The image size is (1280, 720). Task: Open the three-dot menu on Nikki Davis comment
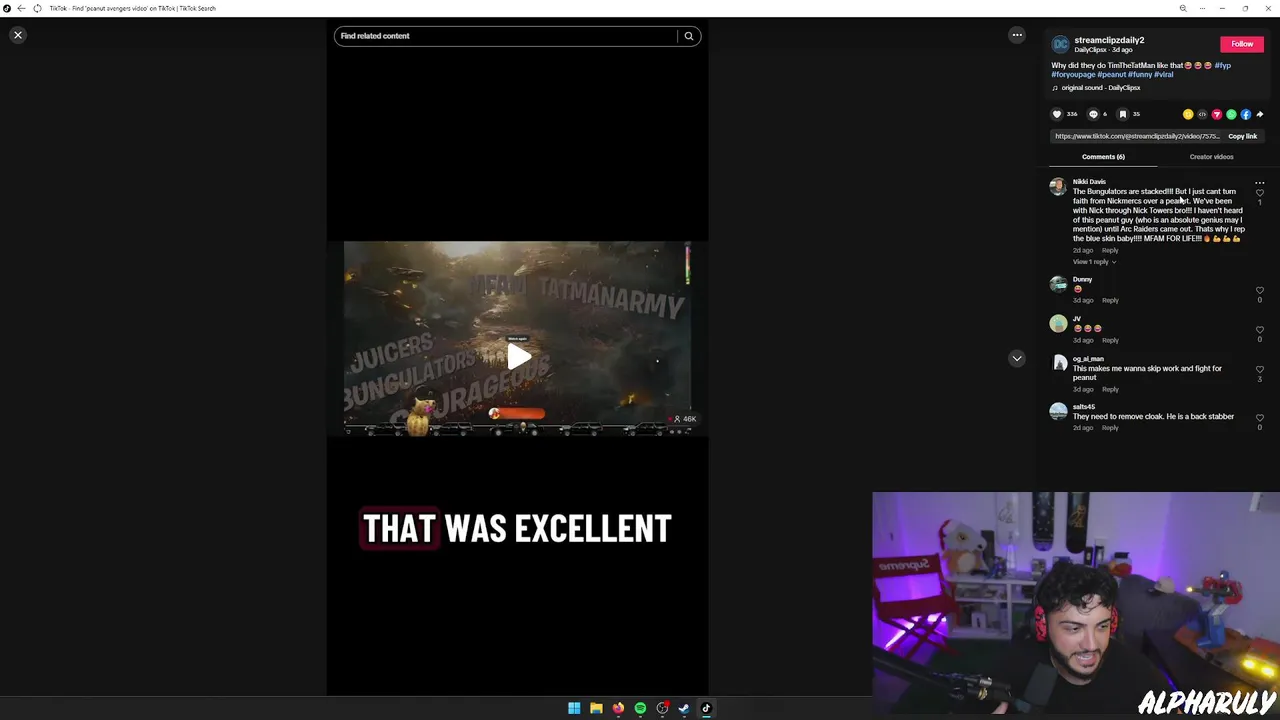1260,183
